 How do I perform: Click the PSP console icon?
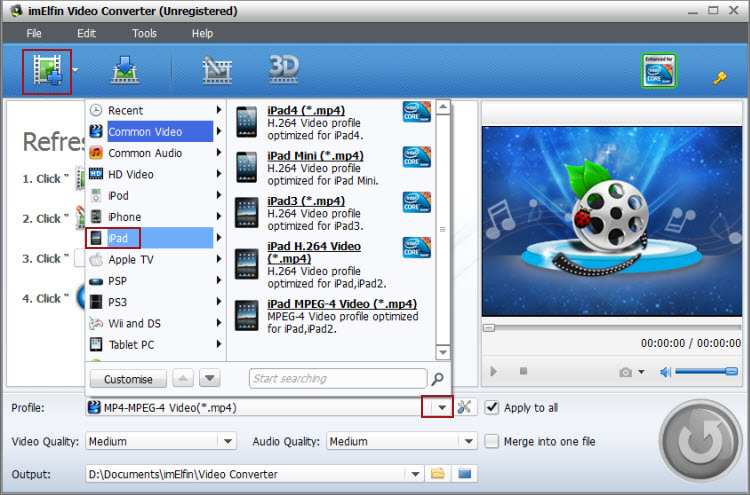96,281
